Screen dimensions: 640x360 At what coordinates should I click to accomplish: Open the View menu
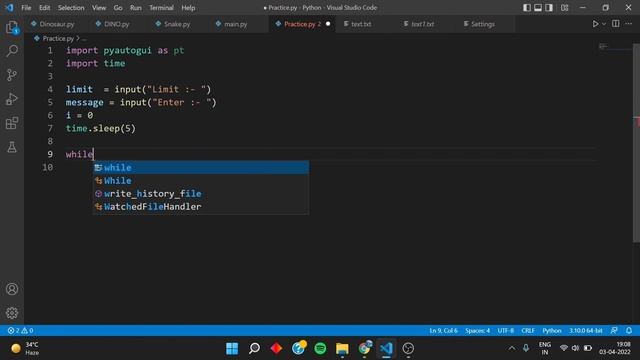tap(99, 8)
